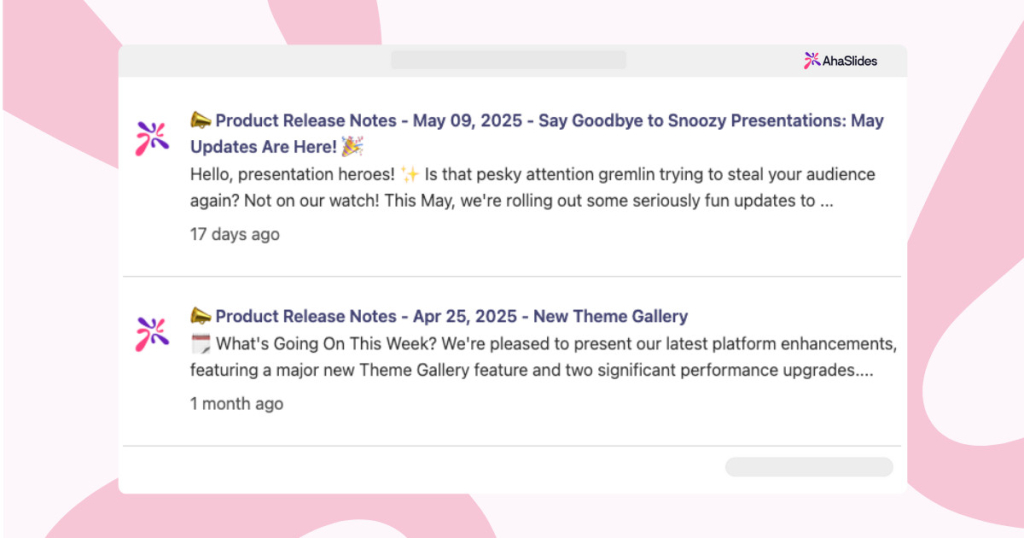The width and height of the screenshot is (1024, 538).
Task: Expand the ellipsis after 'performance upgrades'
Action: tap(865, 371)
